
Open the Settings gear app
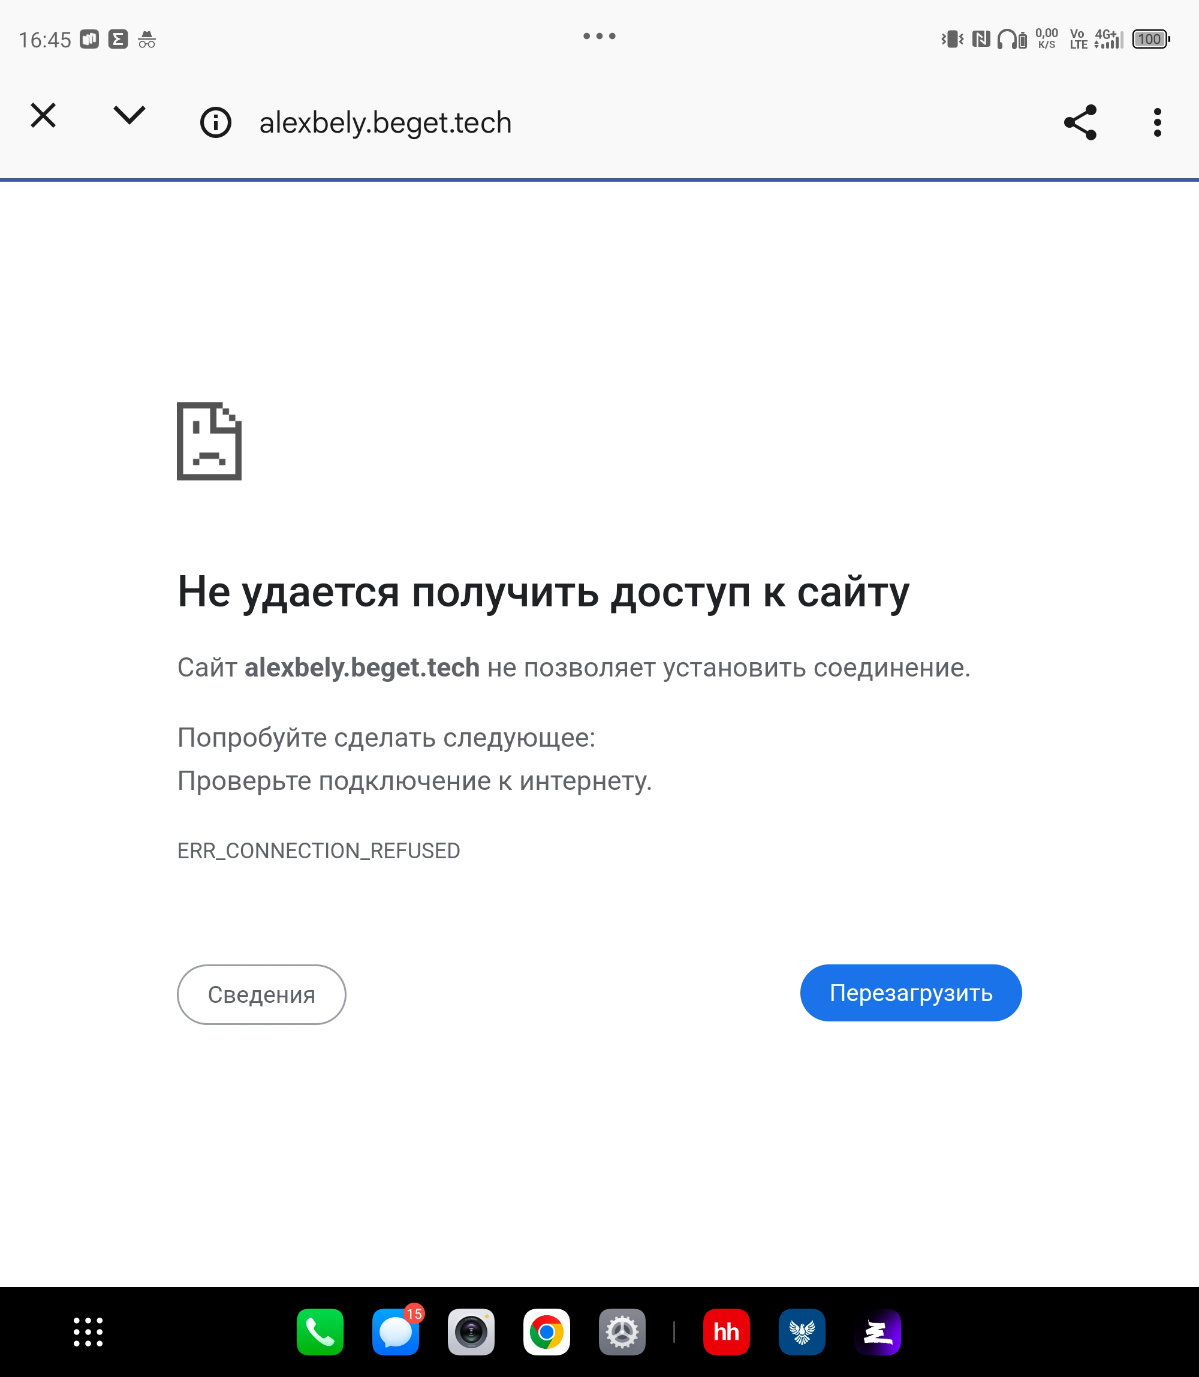622,1332
